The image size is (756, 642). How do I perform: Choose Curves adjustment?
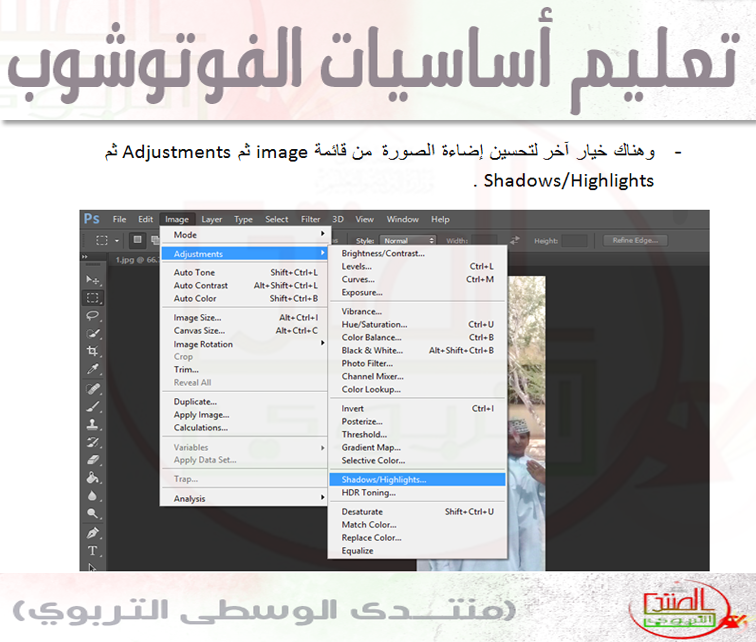click(418, 279)
